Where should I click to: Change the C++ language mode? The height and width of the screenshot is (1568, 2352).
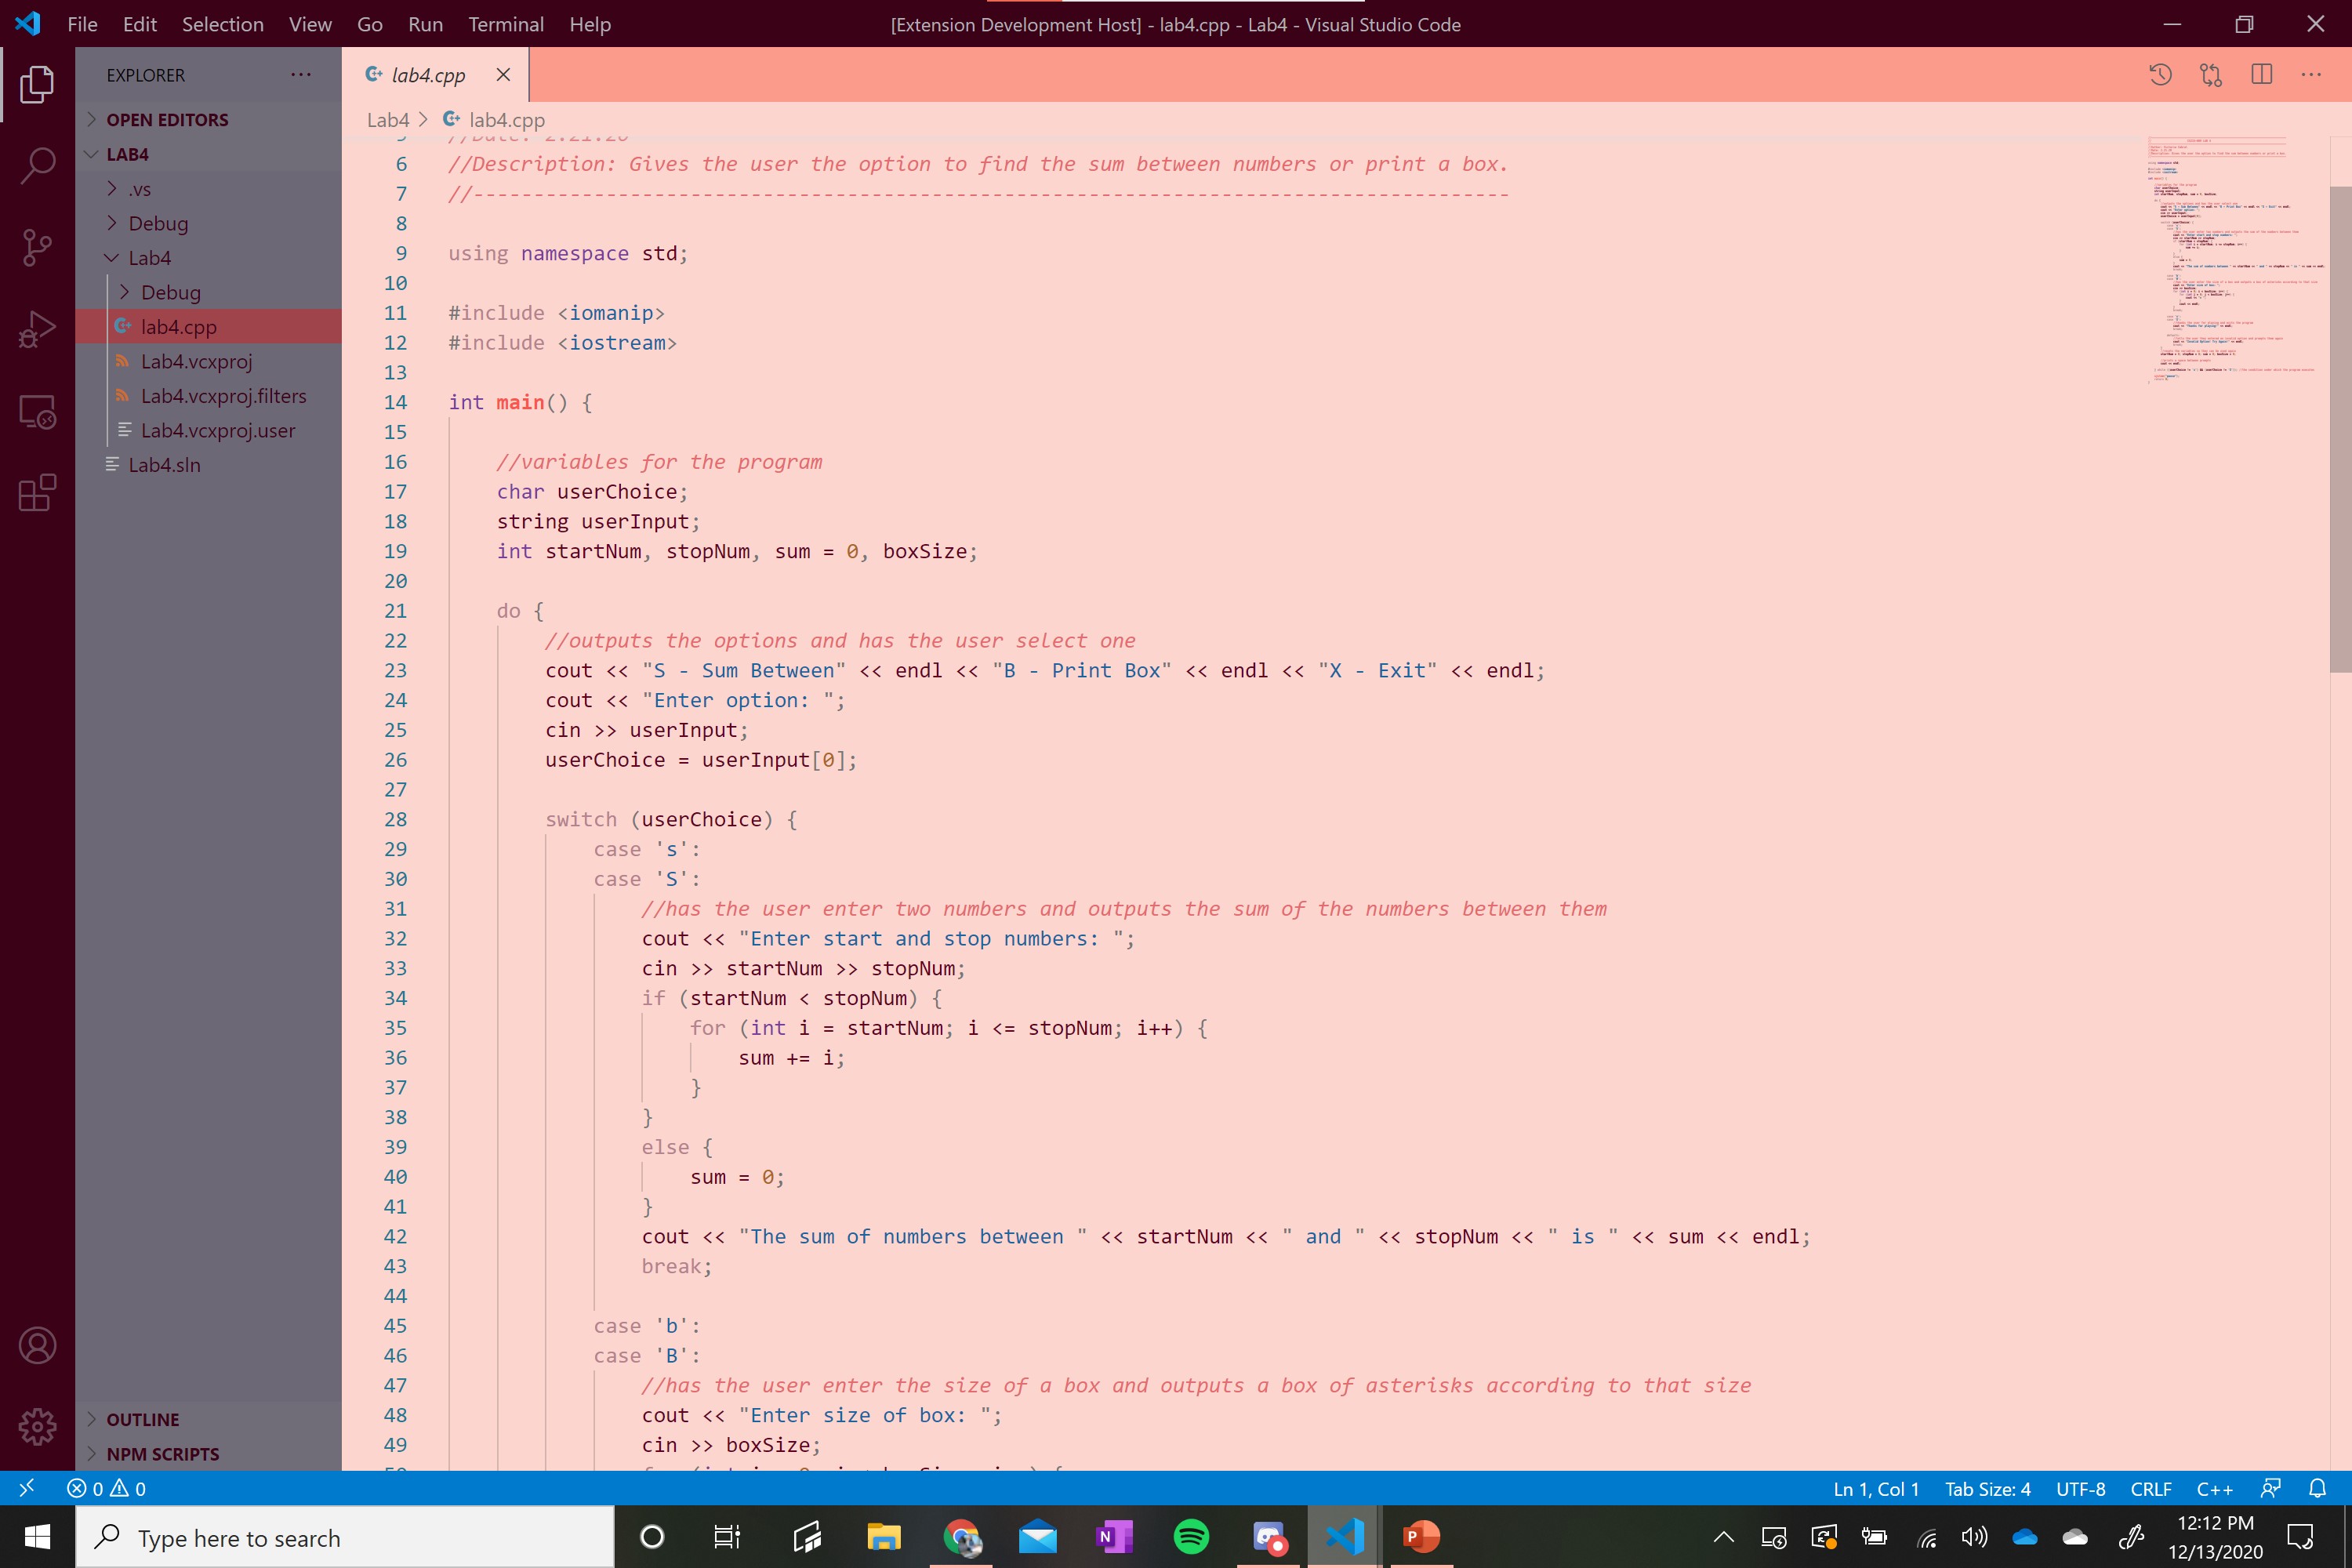tap(2214, 1488)
